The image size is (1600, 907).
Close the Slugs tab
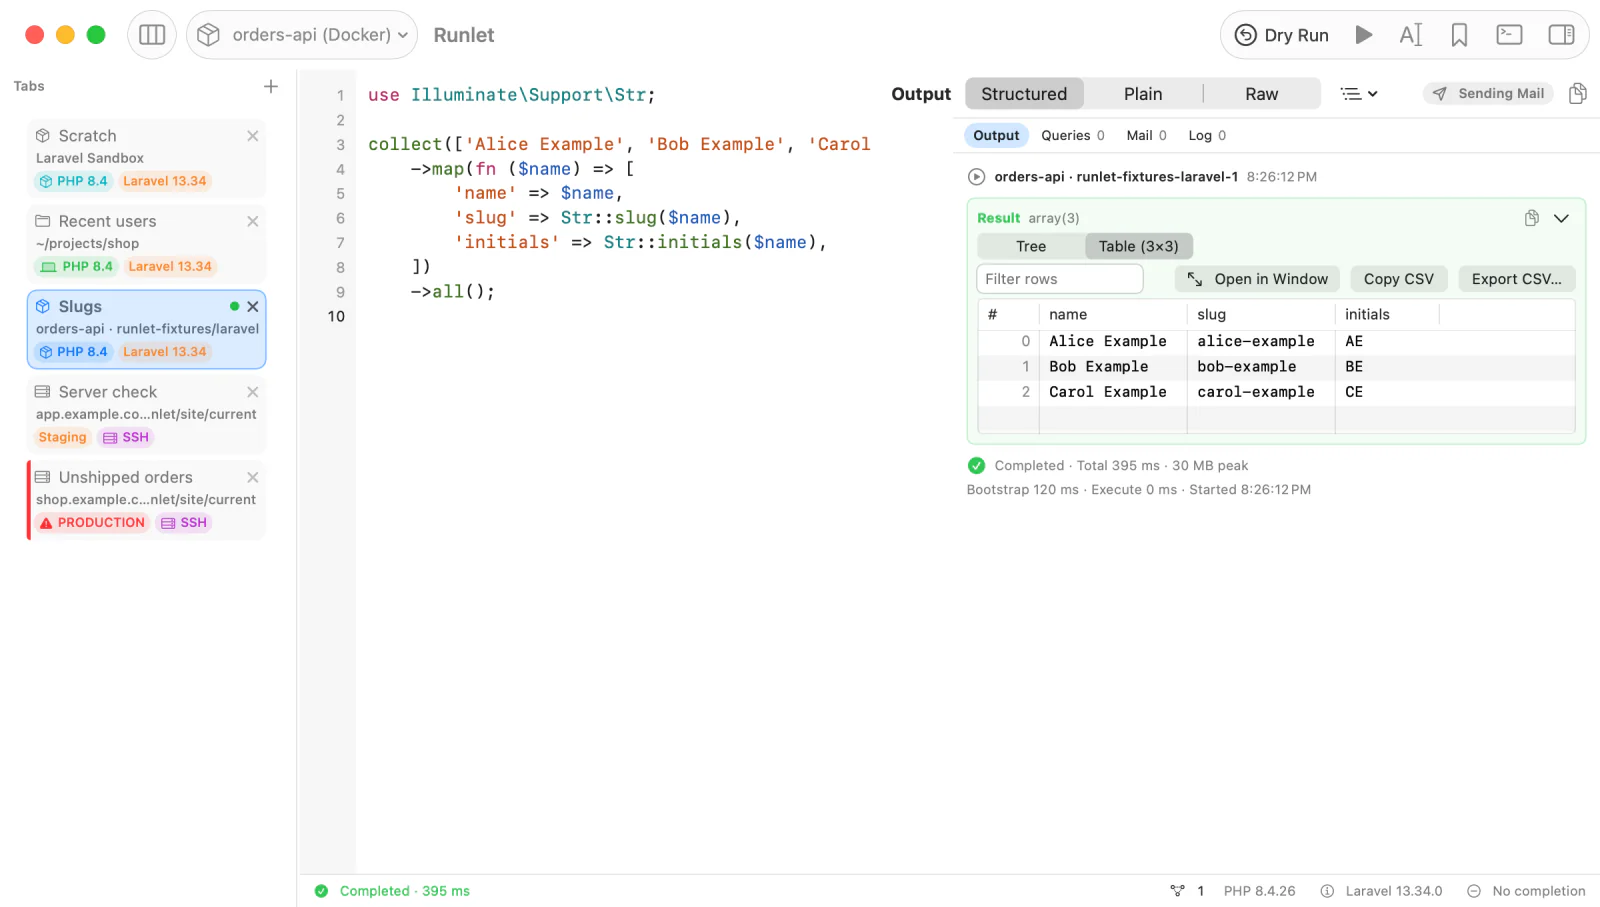click(x=253, y=307)
